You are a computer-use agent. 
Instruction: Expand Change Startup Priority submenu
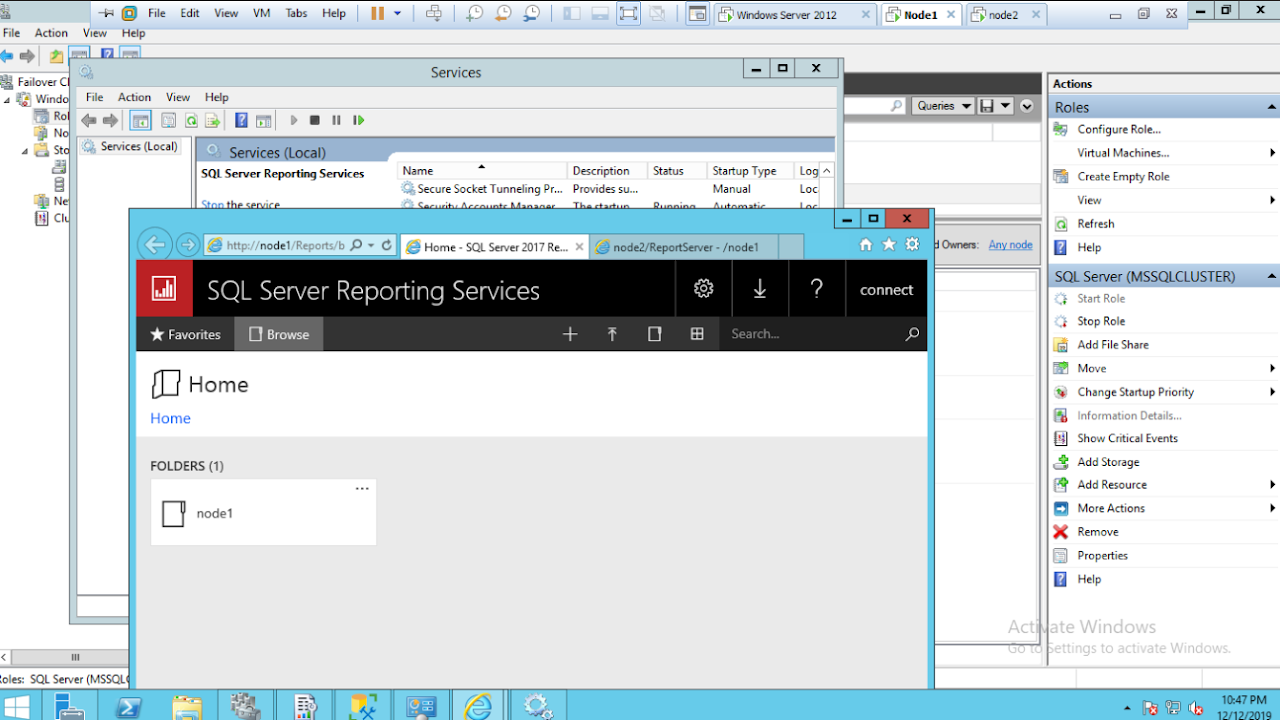point(1272,392)
